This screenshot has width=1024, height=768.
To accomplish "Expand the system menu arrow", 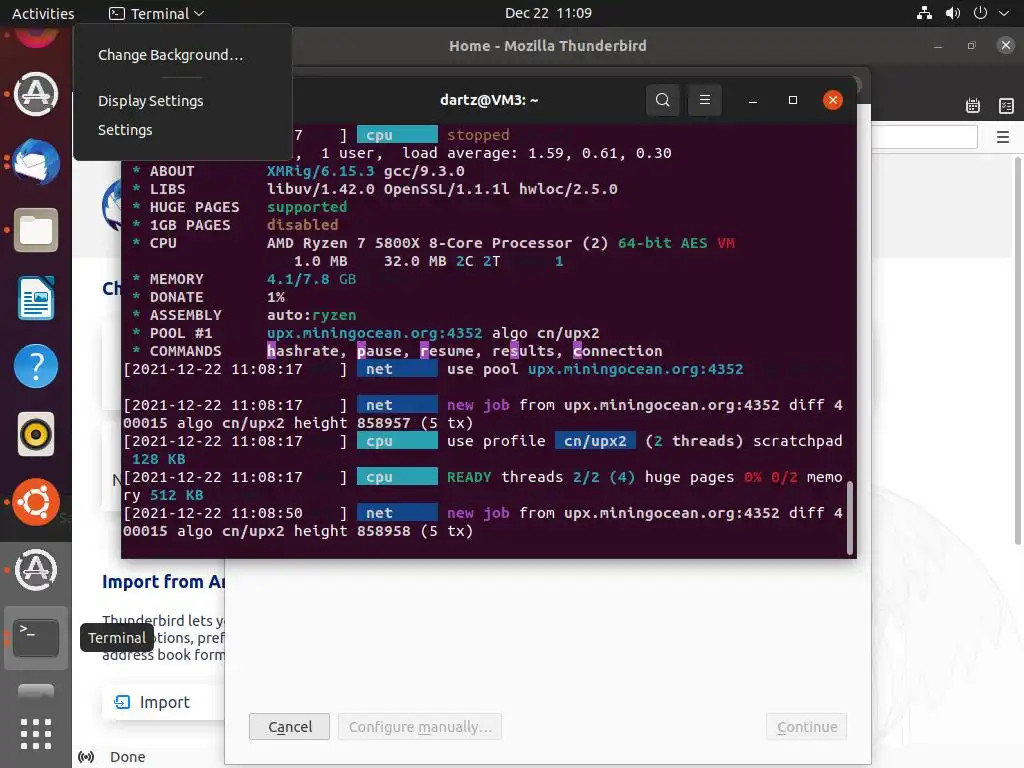I will (1004, 13).
